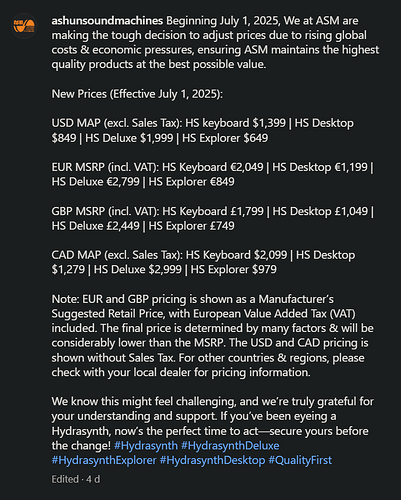Screen dimensions: 401x500
Task: Select the #HydrasynthDesktop hashtag
Action: click(x=212, y=460)
